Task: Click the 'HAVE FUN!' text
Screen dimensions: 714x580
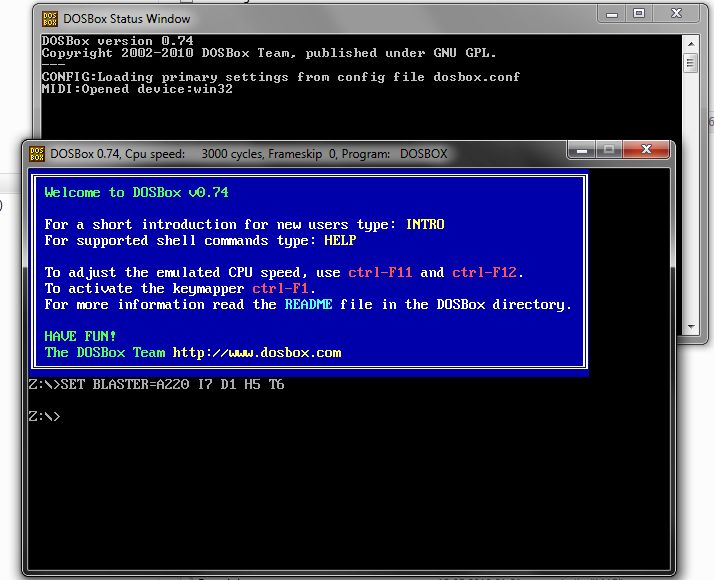Action: coord(80,336)
